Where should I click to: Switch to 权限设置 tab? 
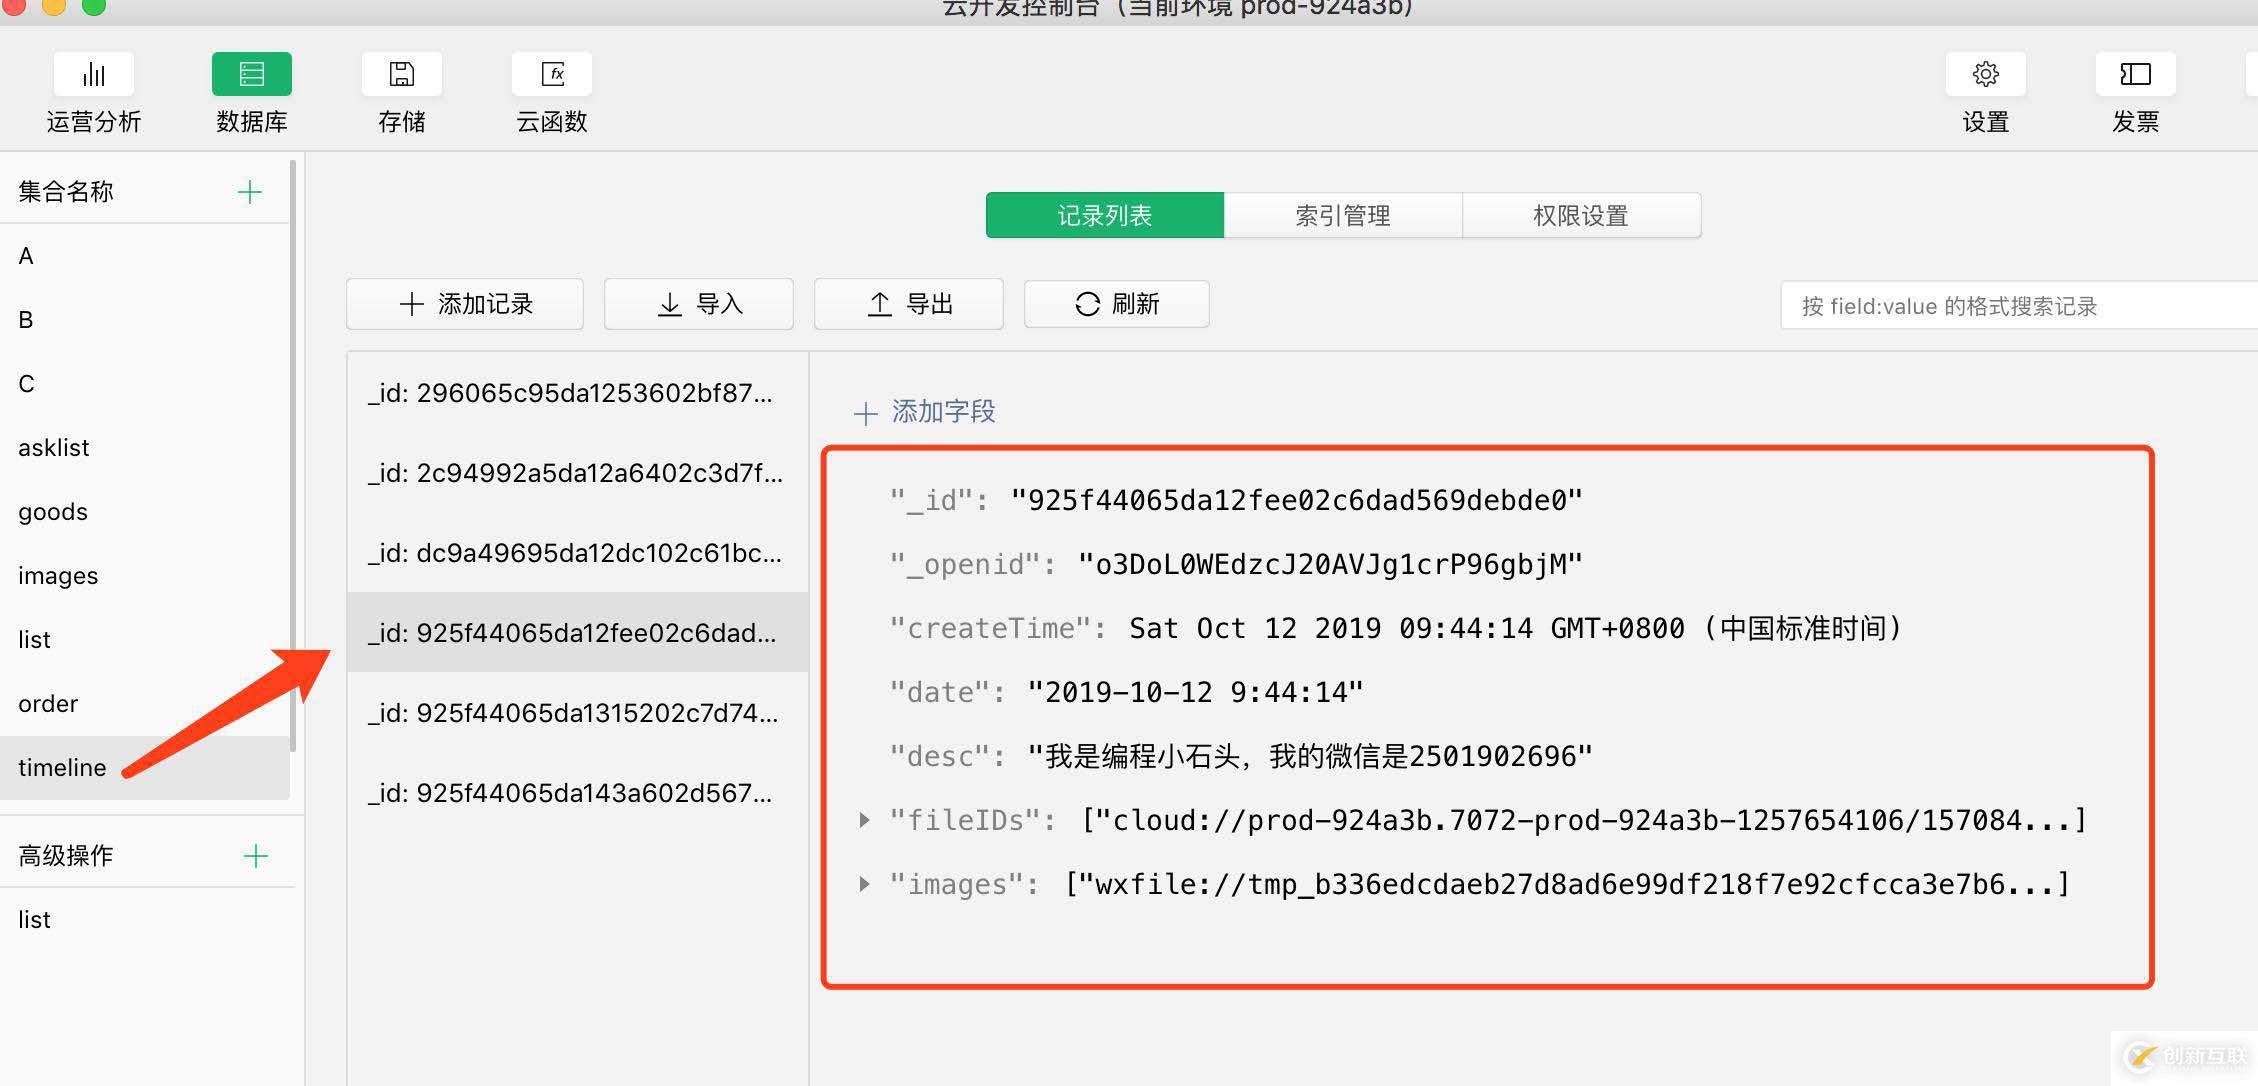click(1580, 216)
